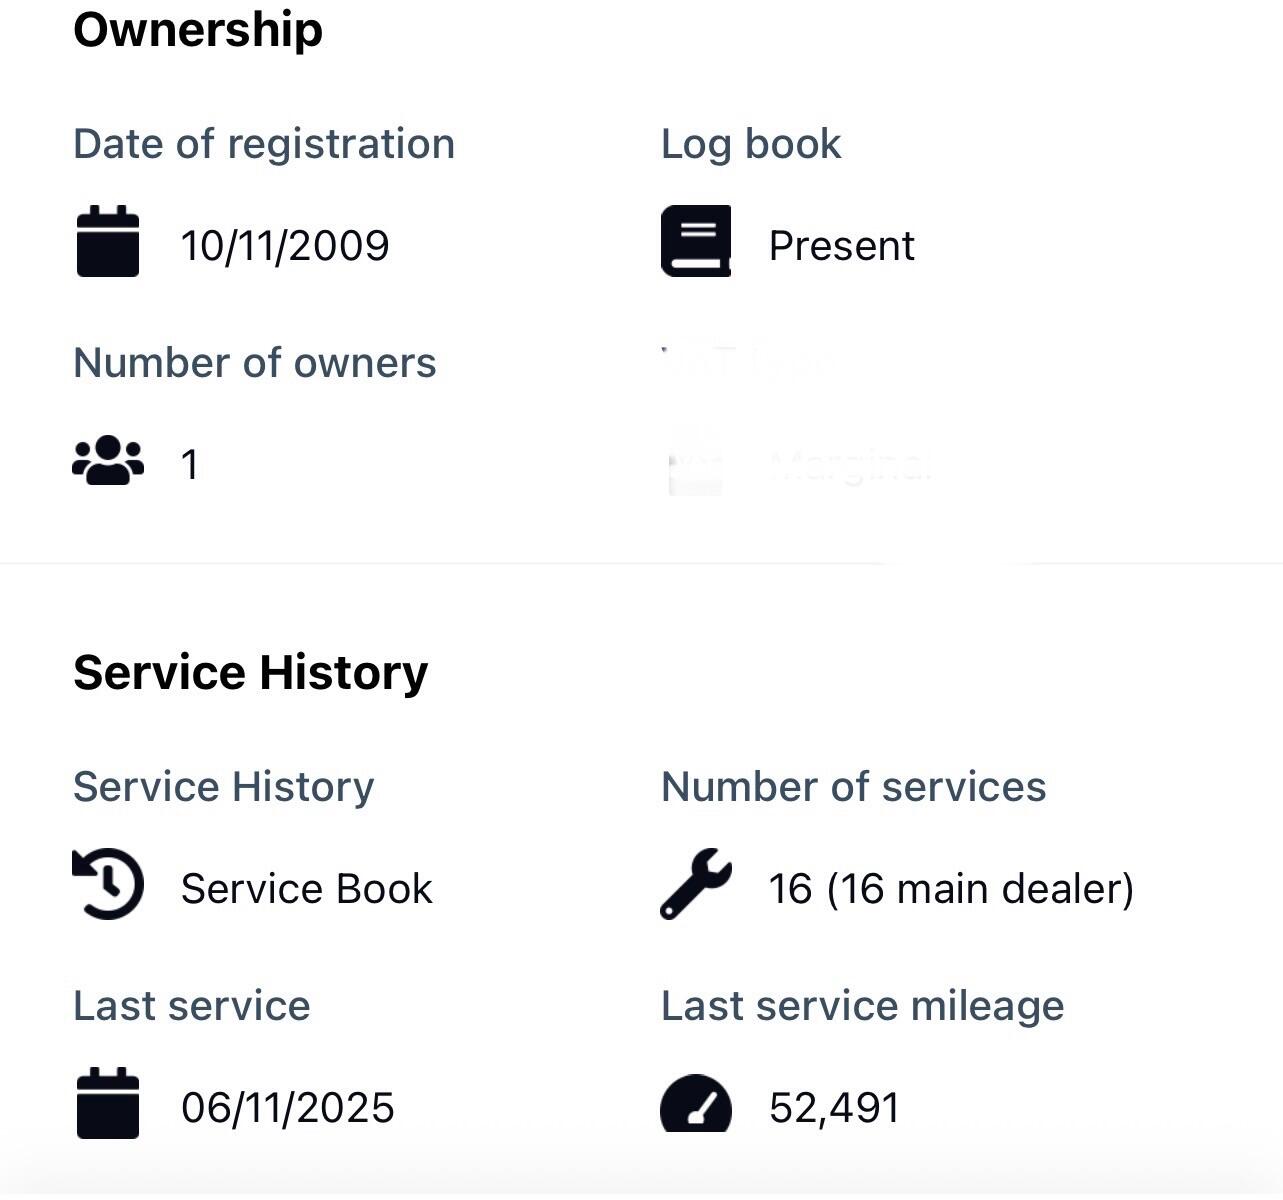This screenshot has width=1283, height=1200.
Task: Click the owners group icon
Action: 108,461
